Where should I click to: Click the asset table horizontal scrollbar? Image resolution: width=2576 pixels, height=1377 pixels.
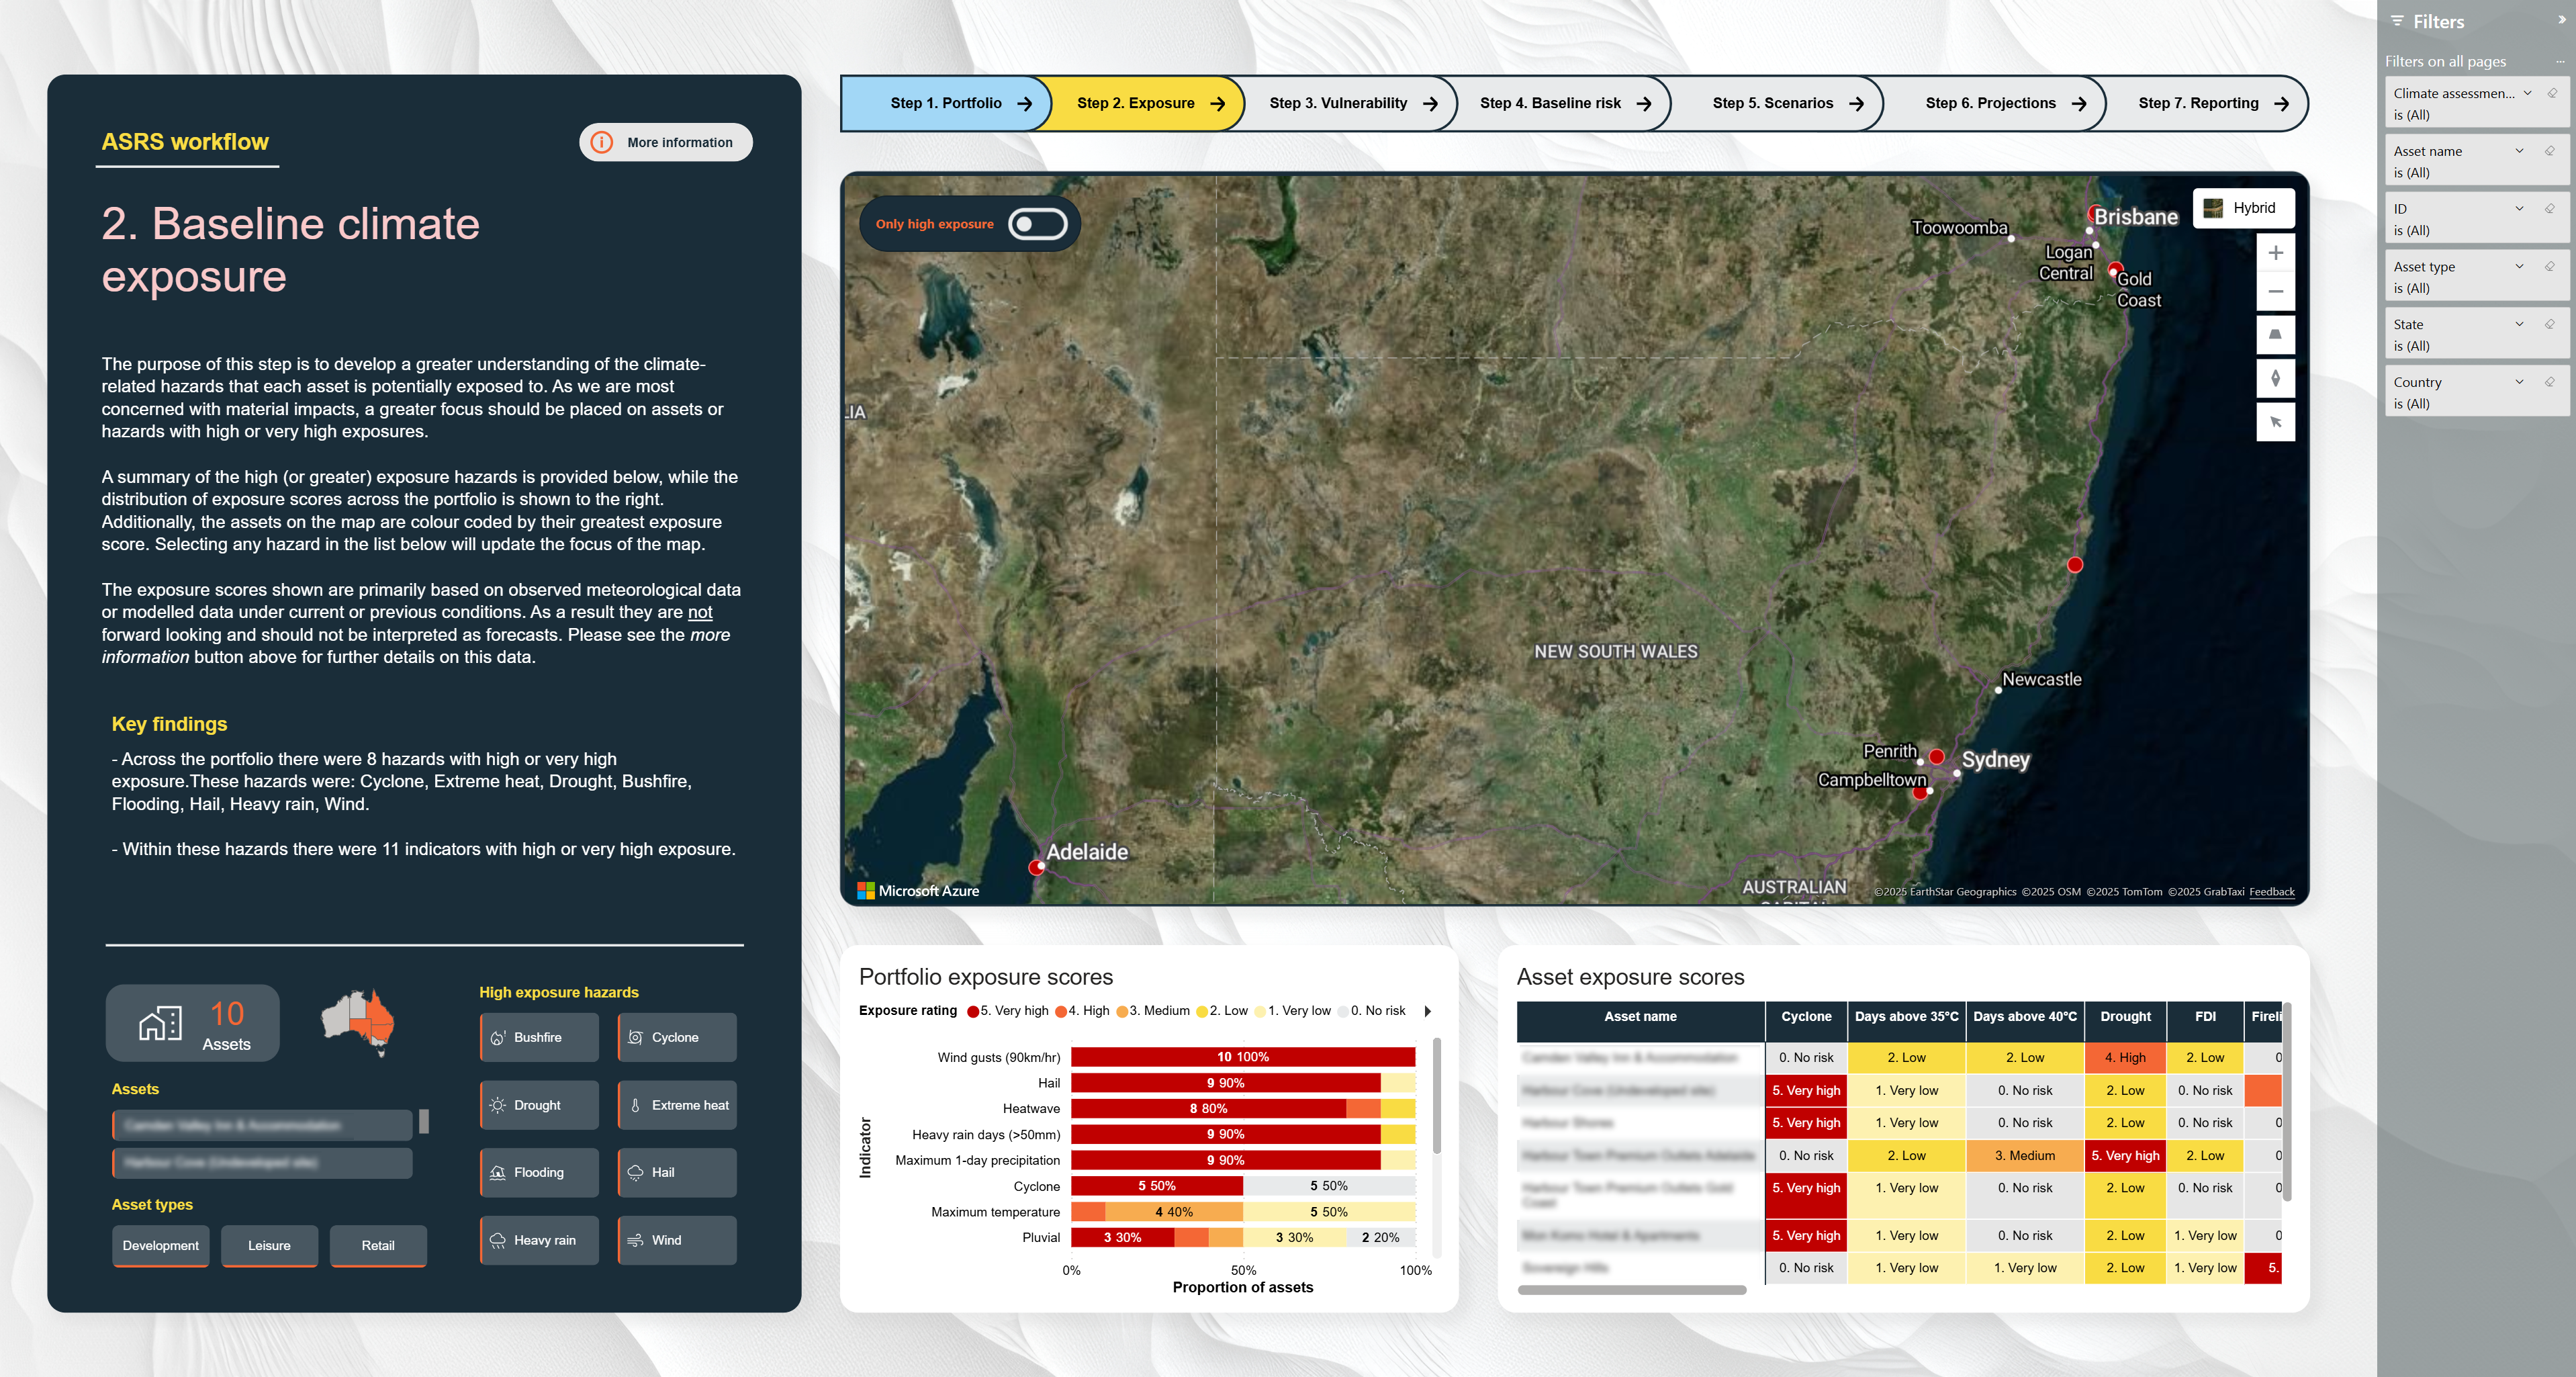(1633, 1291)
